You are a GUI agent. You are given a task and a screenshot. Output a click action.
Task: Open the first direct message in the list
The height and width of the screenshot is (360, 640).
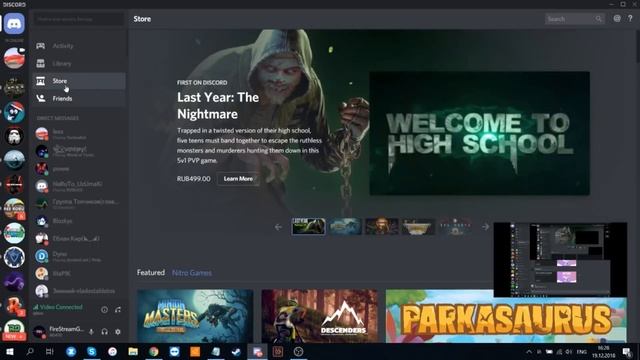pos(79,133)
